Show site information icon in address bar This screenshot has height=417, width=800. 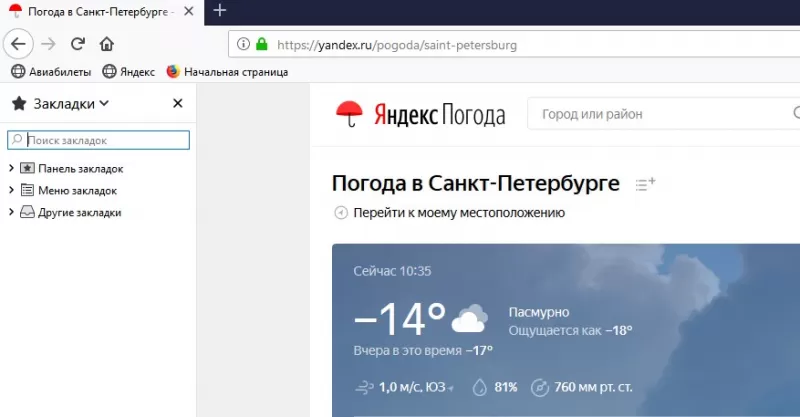pos(243,44)
